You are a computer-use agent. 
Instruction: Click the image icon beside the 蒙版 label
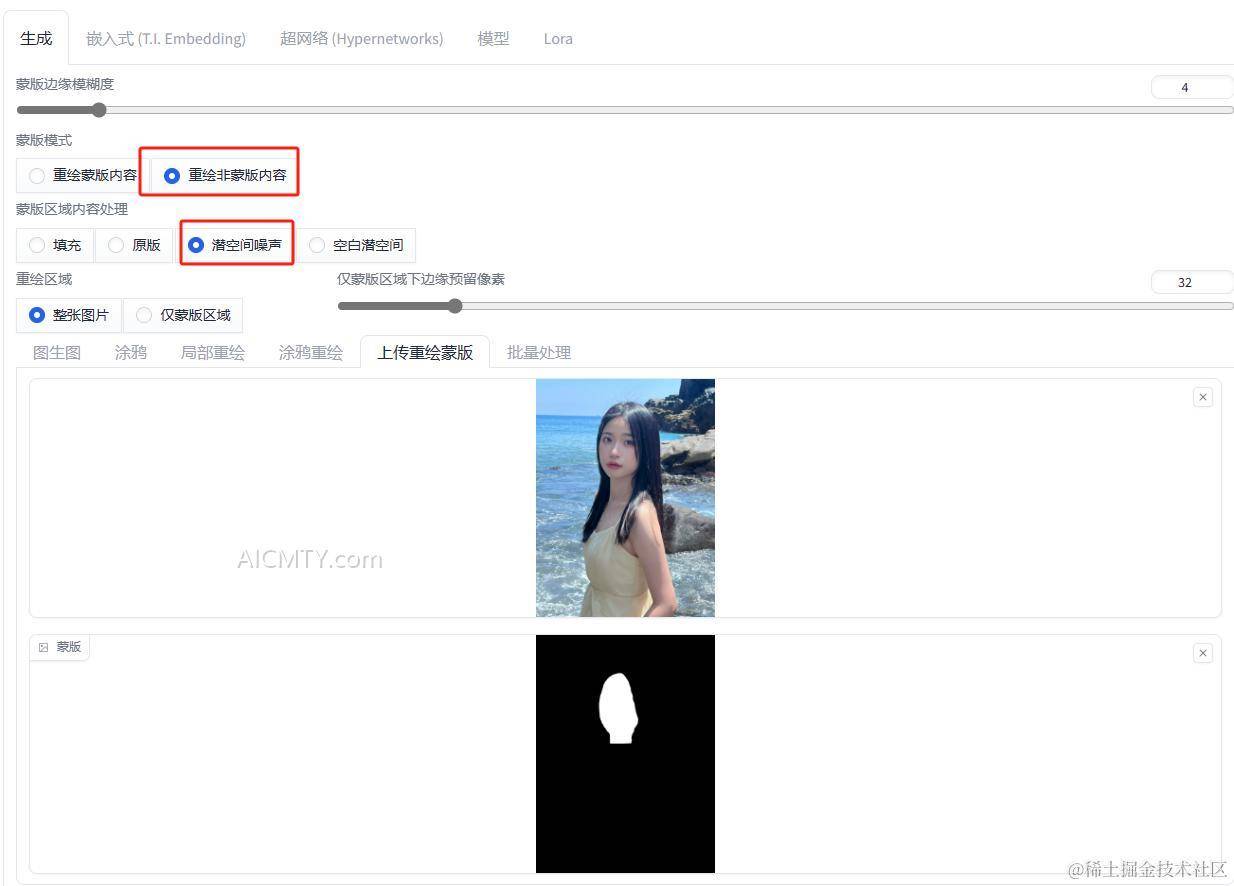pyautogui.click(x=43, y=646)
